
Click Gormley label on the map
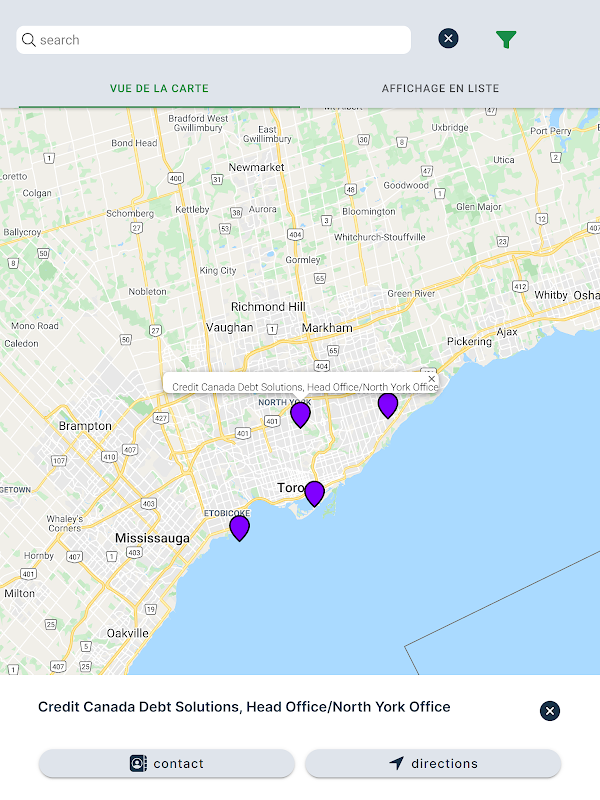303,260
